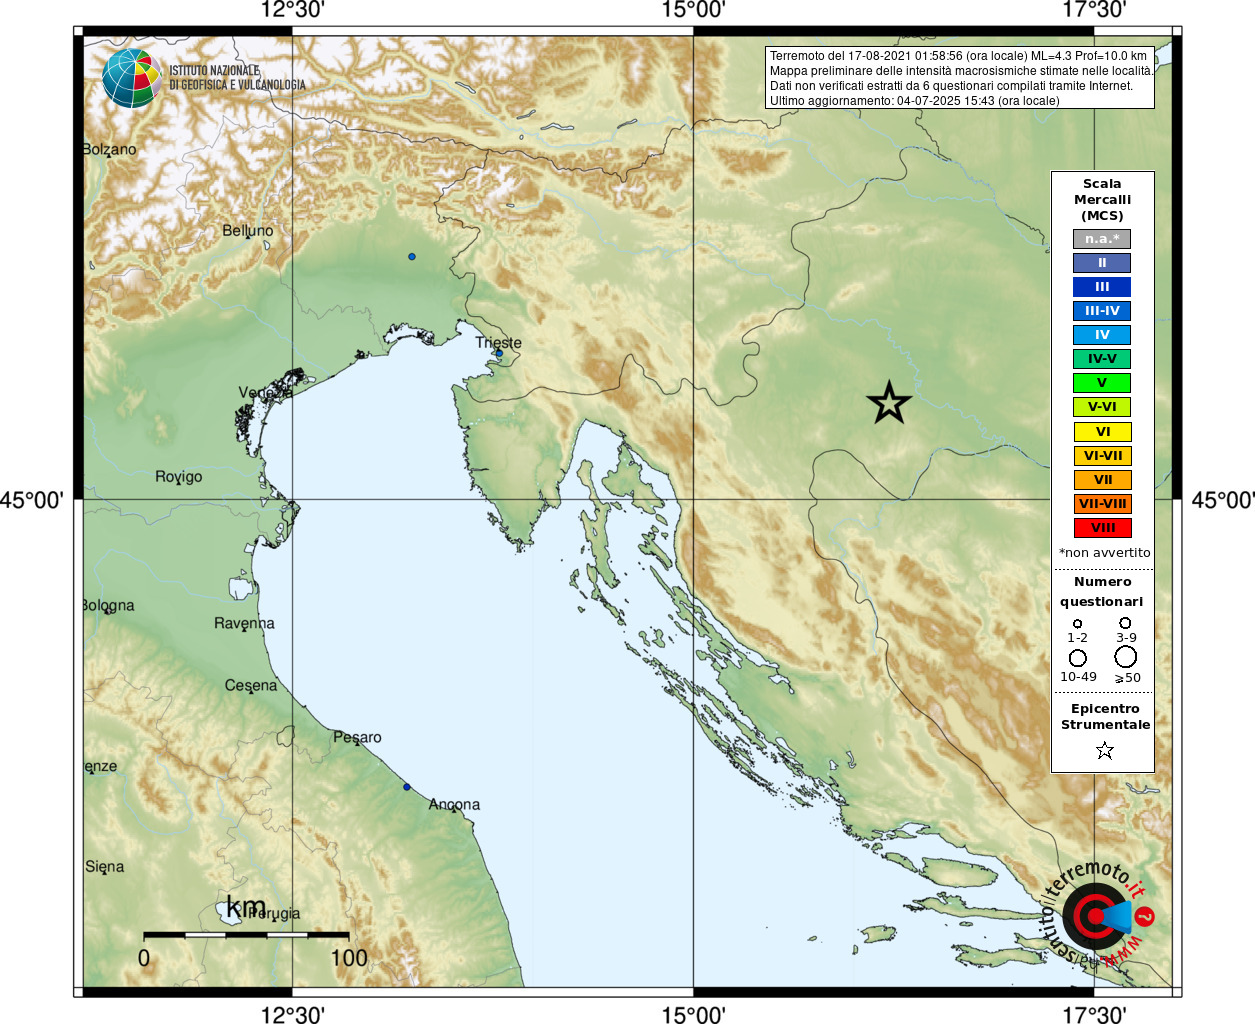Select the red VIII intensity swatch
This screenshot has height=1024, width=1255.
(x=1102, y=528)
